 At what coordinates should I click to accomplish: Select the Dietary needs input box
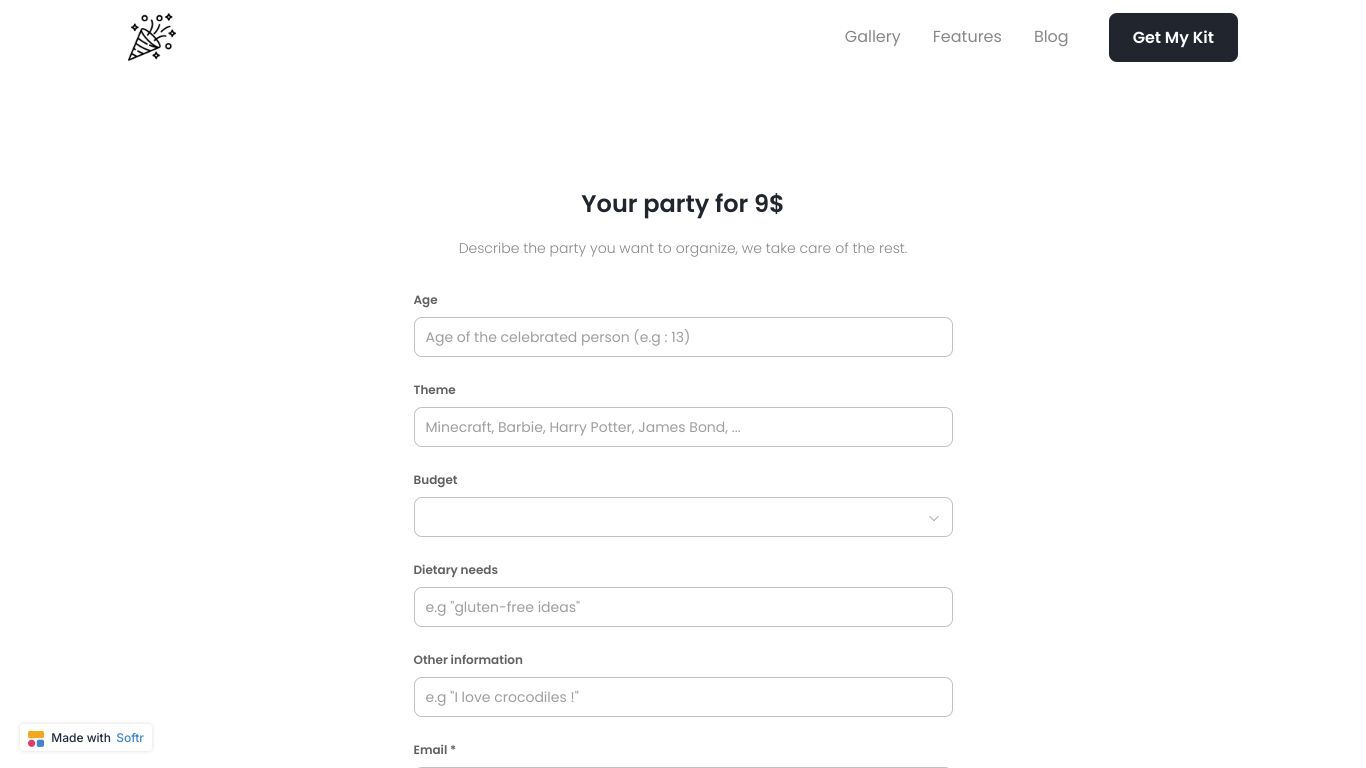click(x=683, y=607)
